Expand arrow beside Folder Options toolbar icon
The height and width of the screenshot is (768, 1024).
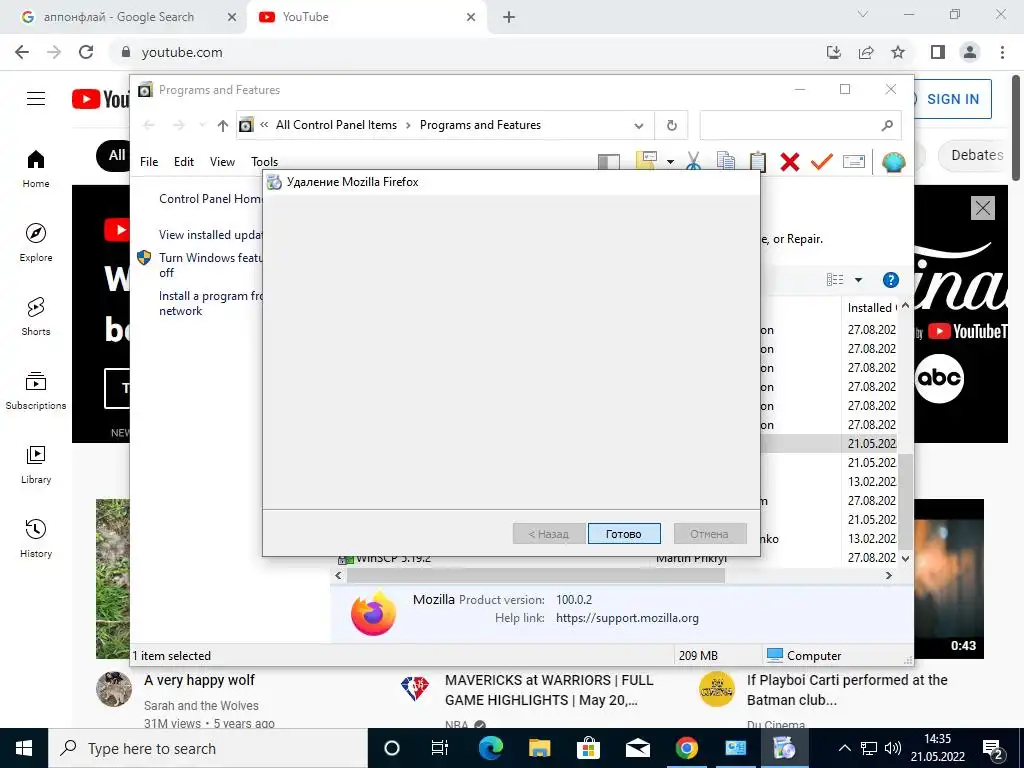point(670,161)
